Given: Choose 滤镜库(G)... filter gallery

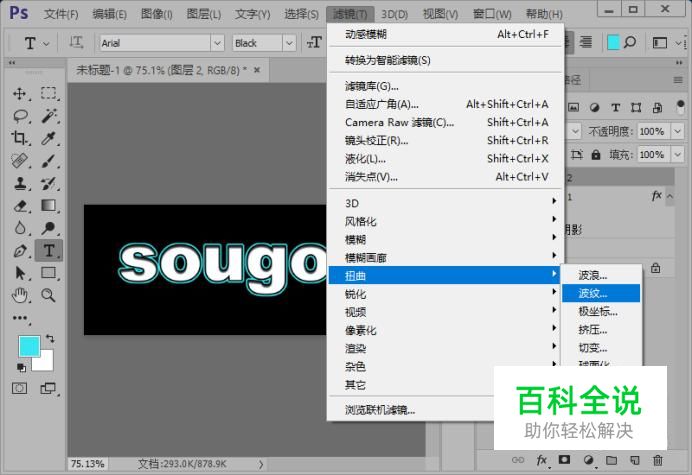Looking at the screenshot, I should 446,86.
